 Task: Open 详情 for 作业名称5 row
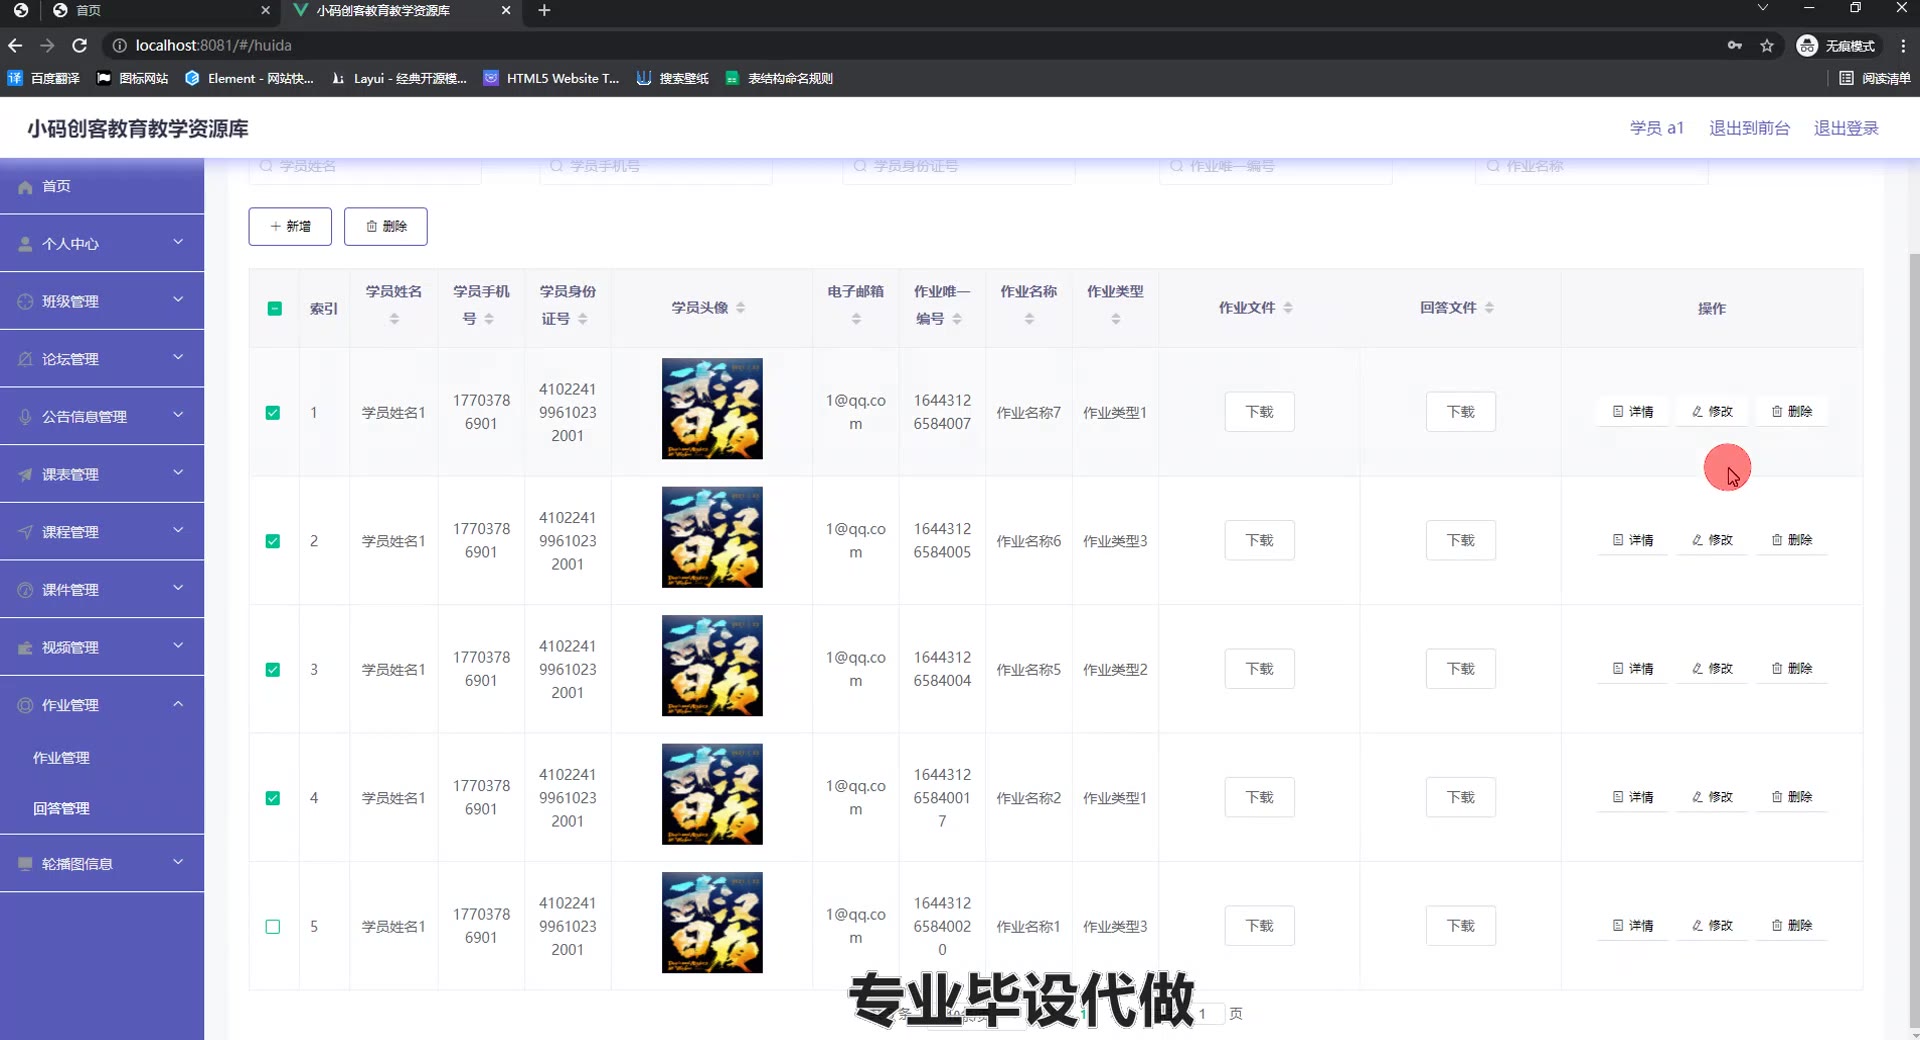(x=1633, y=669)
